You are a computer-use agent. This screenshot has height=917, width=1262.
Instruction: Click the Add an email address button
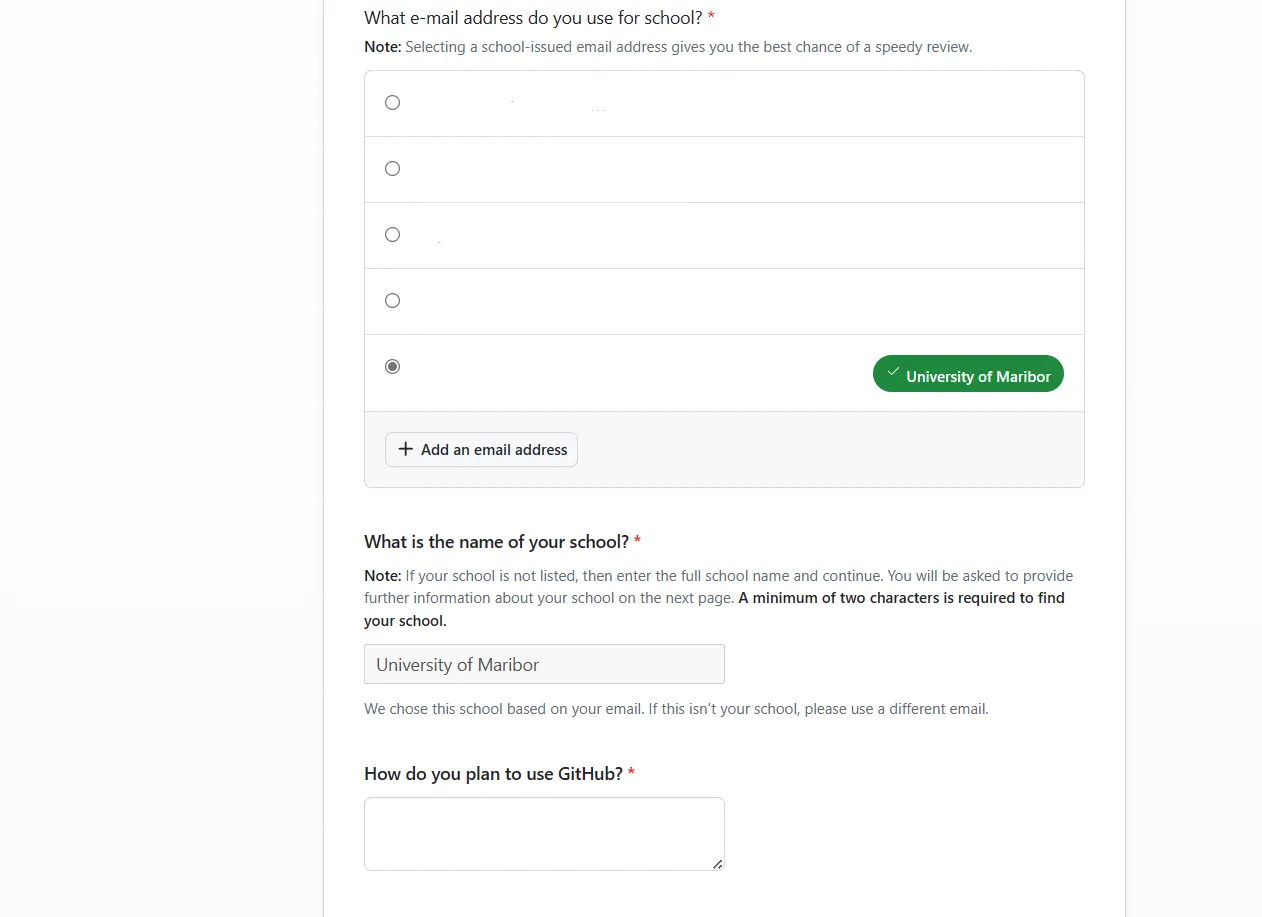click(x=481, y=450)
